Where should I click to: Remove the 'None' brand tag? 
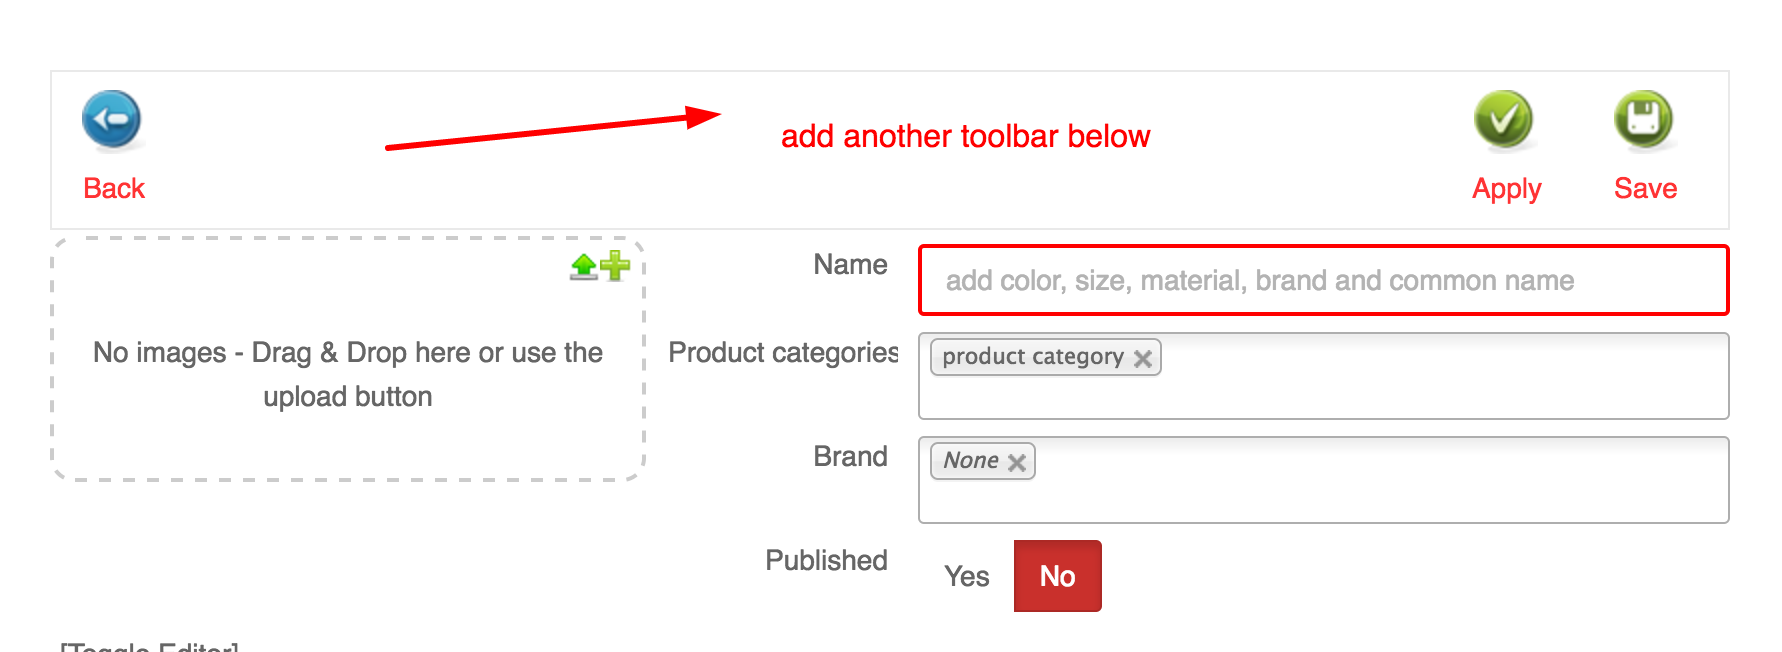[x=1017, y=462]
